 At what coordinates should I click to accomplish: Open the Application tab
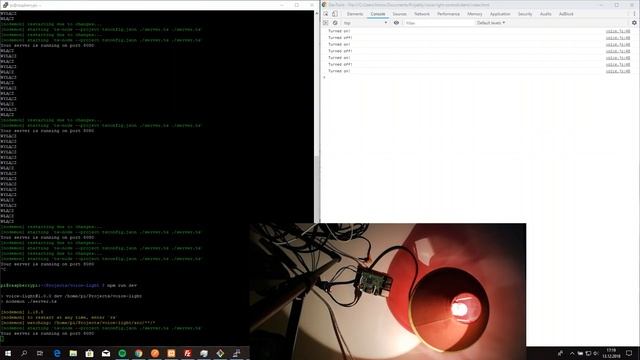(x=500, y=14)
